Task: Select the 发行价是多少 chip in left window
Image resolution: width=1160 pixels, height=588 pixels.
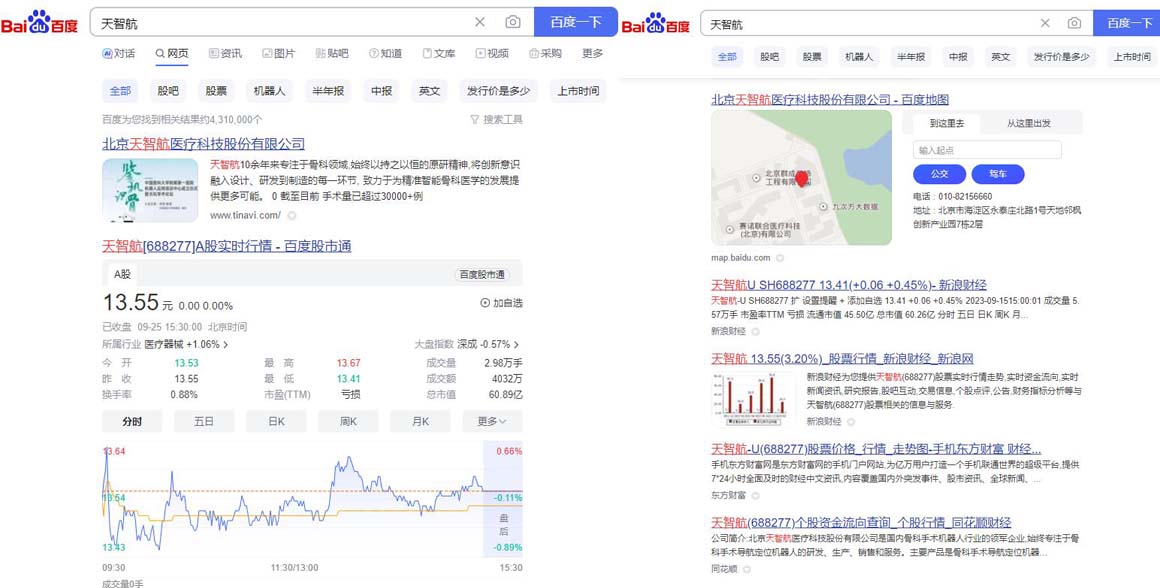Action: point(499,91)
